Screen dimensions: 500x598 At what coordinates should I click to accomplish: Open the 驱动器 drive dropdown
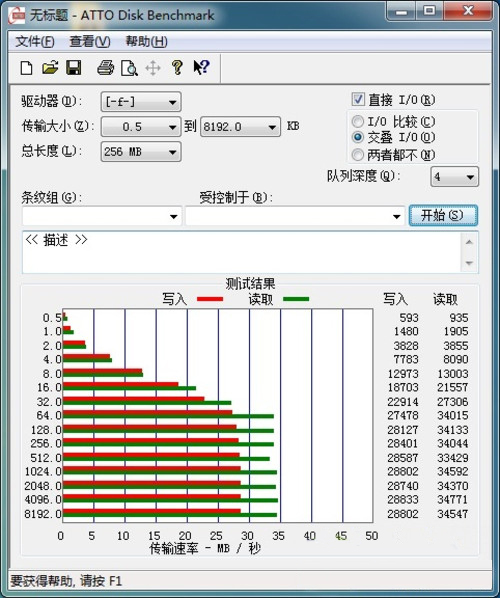point(141,102)
